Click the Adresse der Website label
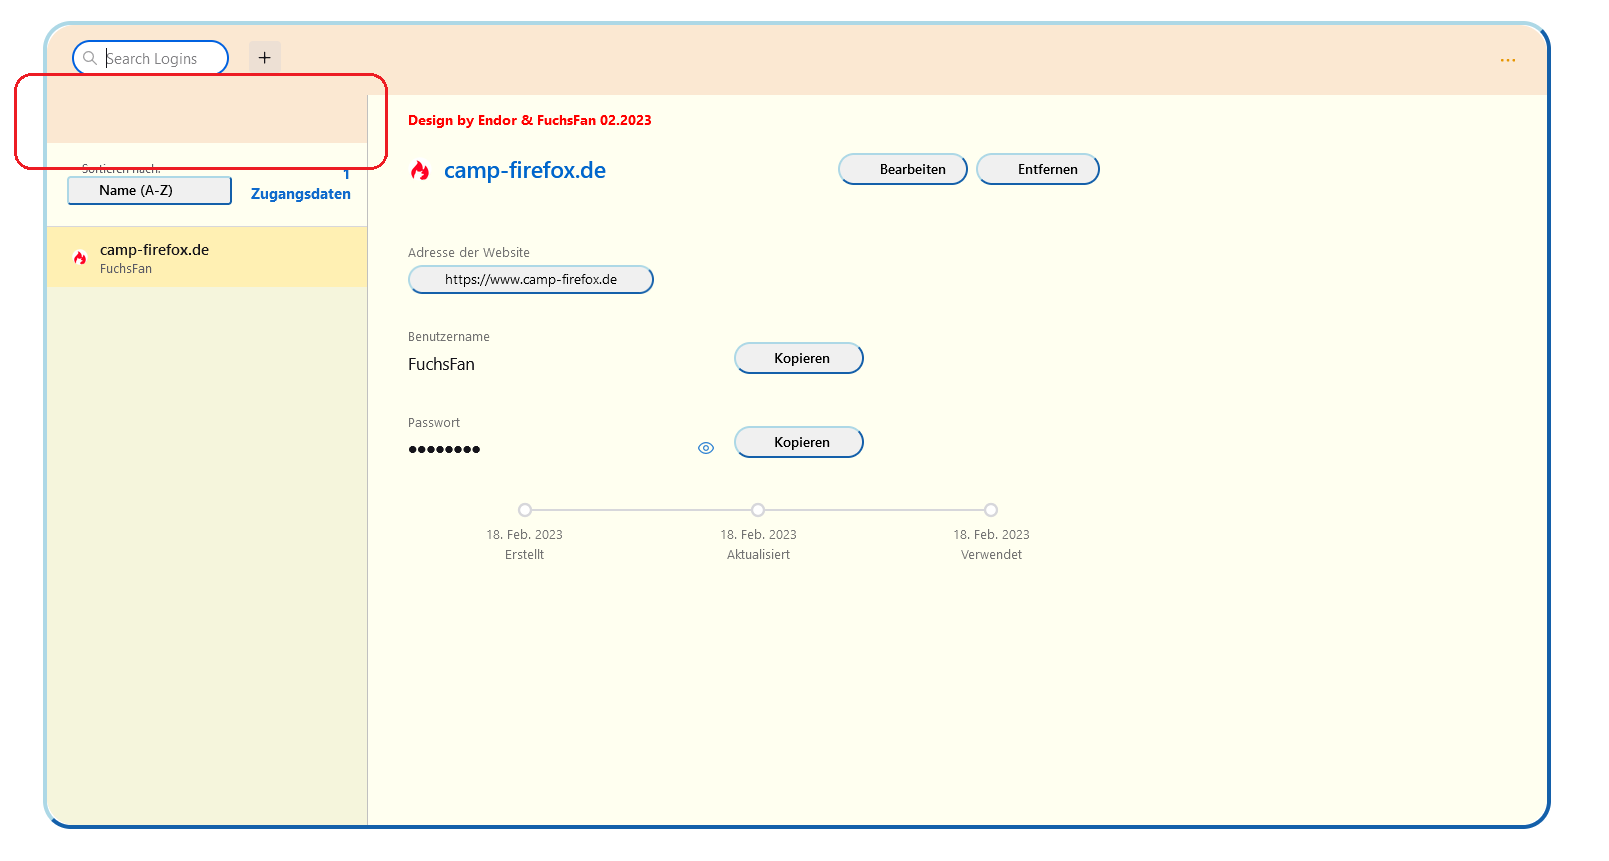Image resolution: width=1609 pixels, height=861 pixels. click(x=469, y=253)
